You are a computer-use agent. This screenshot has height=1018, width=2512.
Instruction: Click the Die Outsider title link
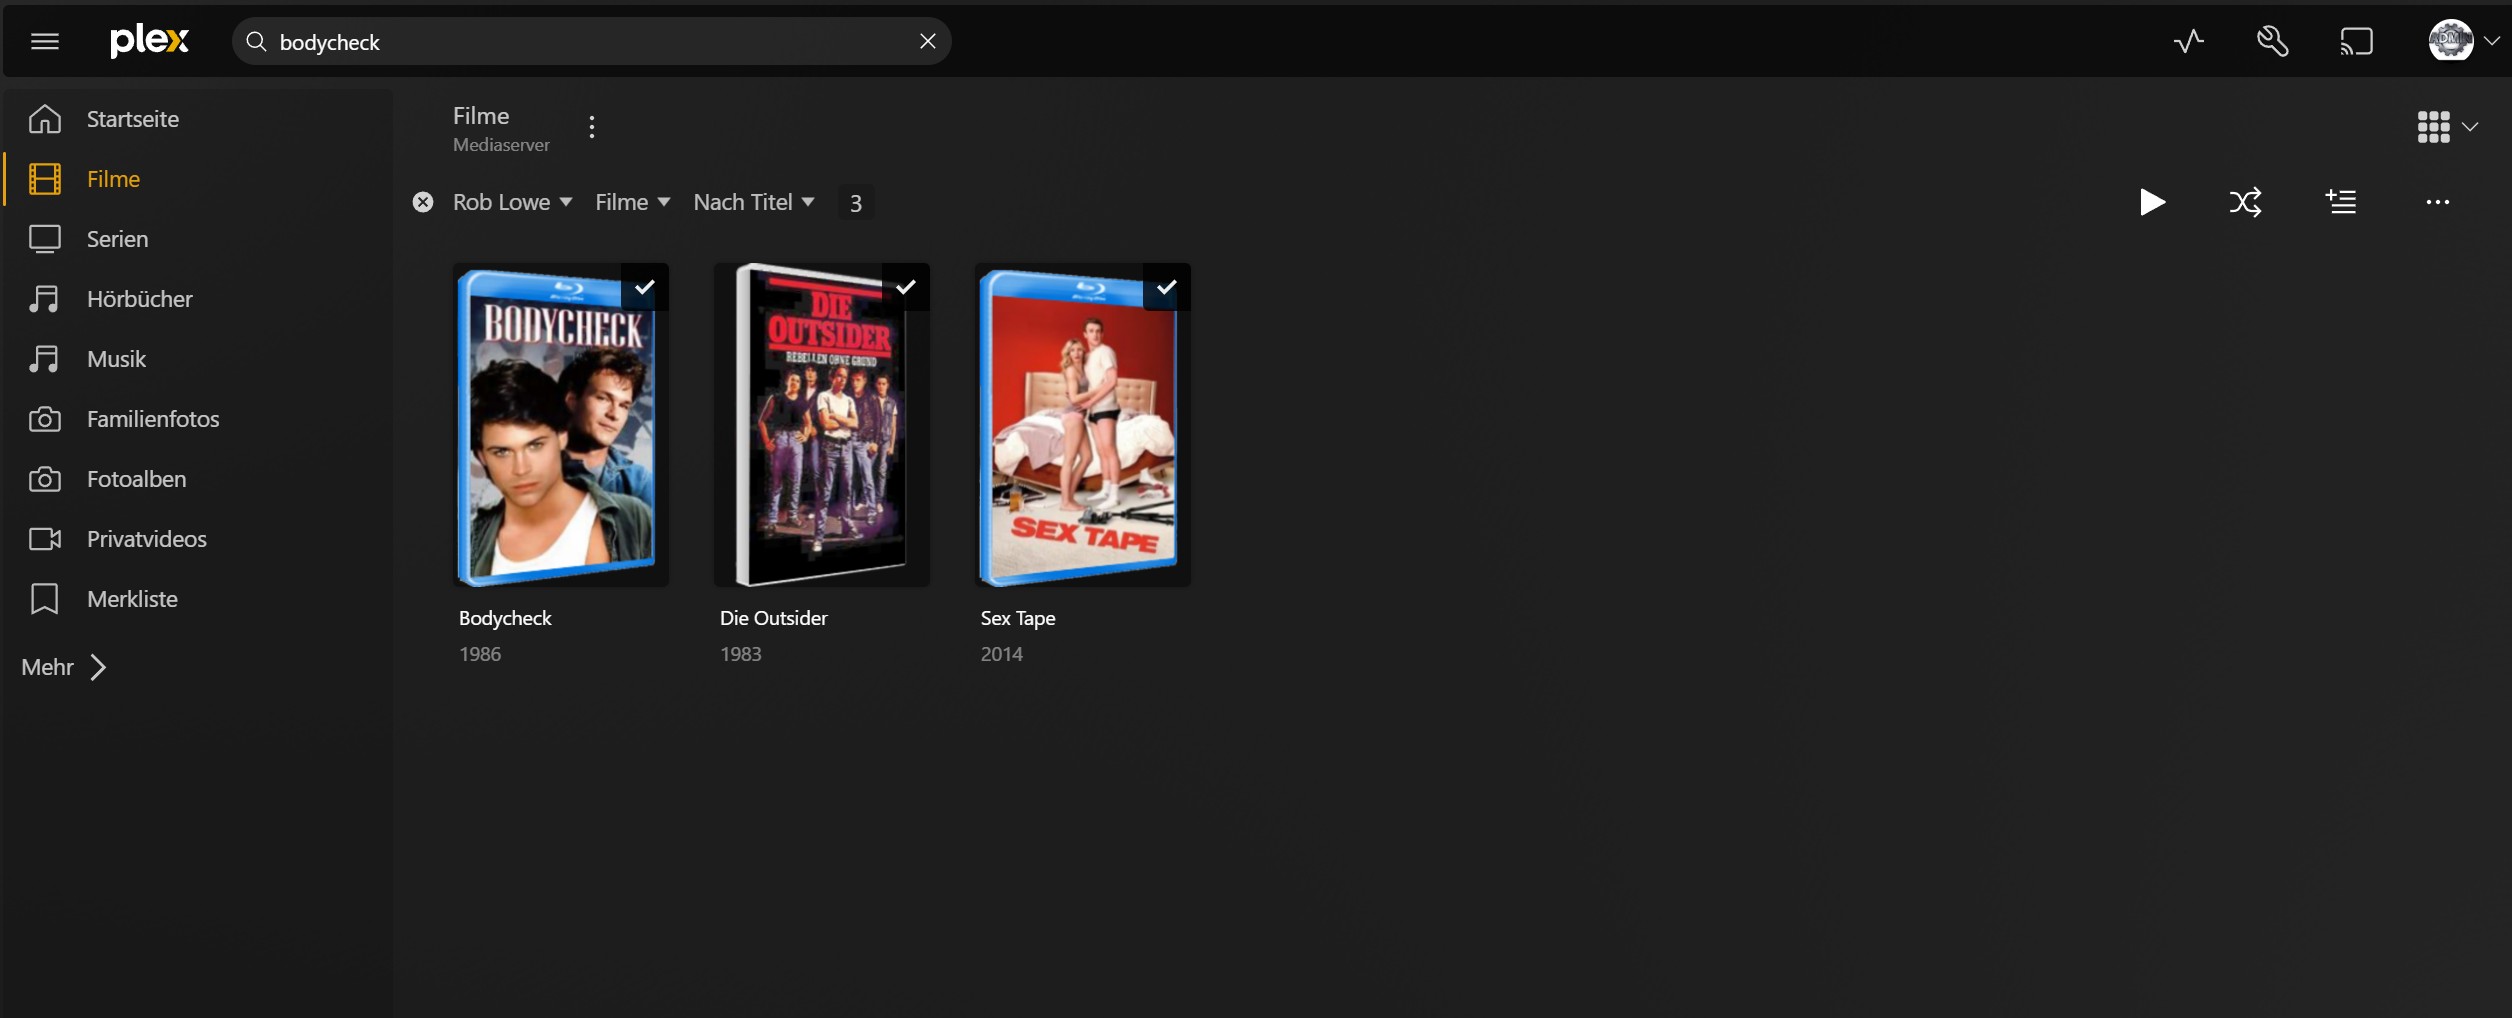[774, 618]
